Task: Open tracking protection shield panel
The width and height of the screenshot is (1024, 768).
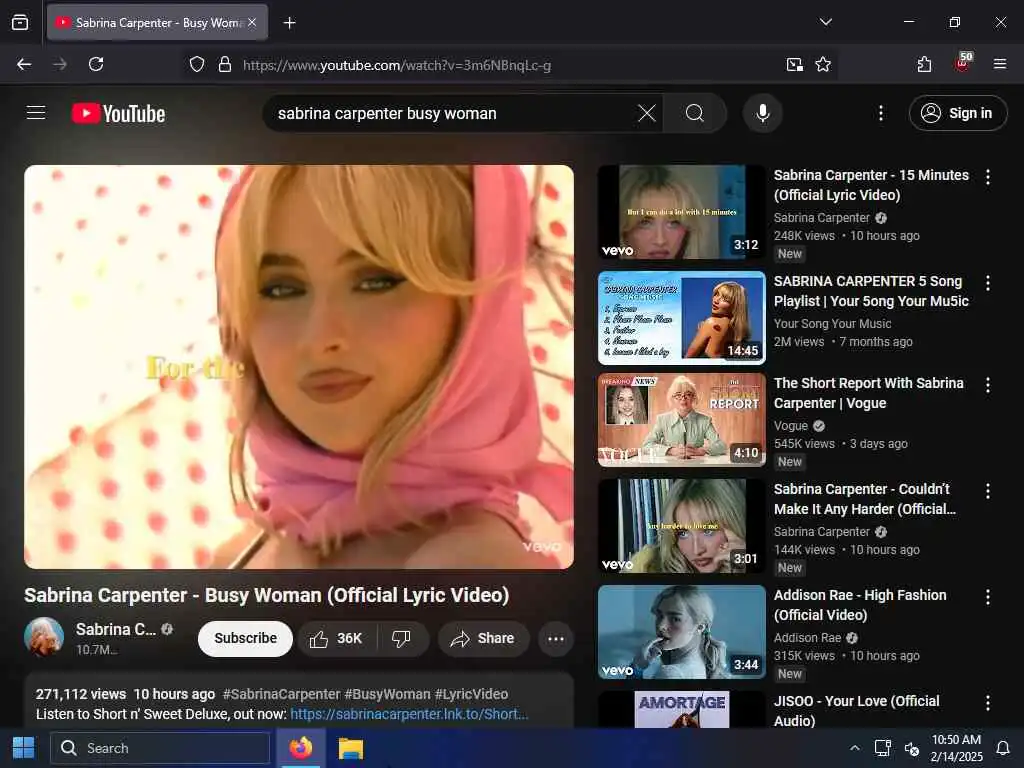Action: pyautogui.click(x=197, y=65)
